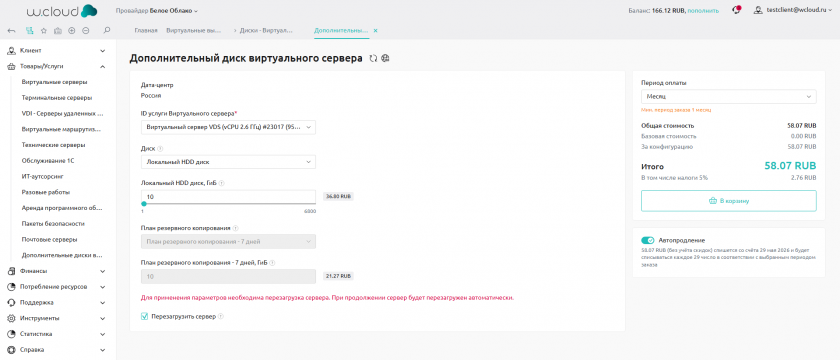The height and width of the screenshot is (360, 840).
Task: Open Виртуальные маршрутиз... in sidebar
Action: 61,129
